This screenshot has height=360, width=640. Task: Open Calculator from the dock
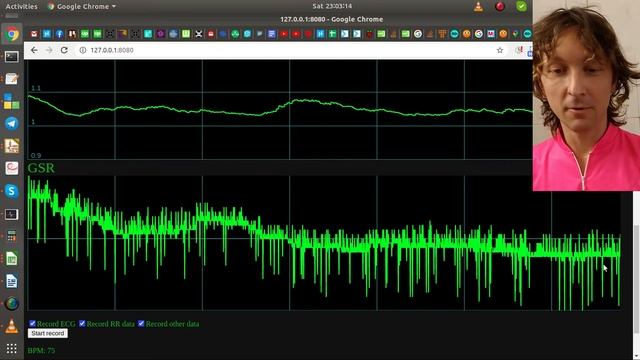[12, 236]
